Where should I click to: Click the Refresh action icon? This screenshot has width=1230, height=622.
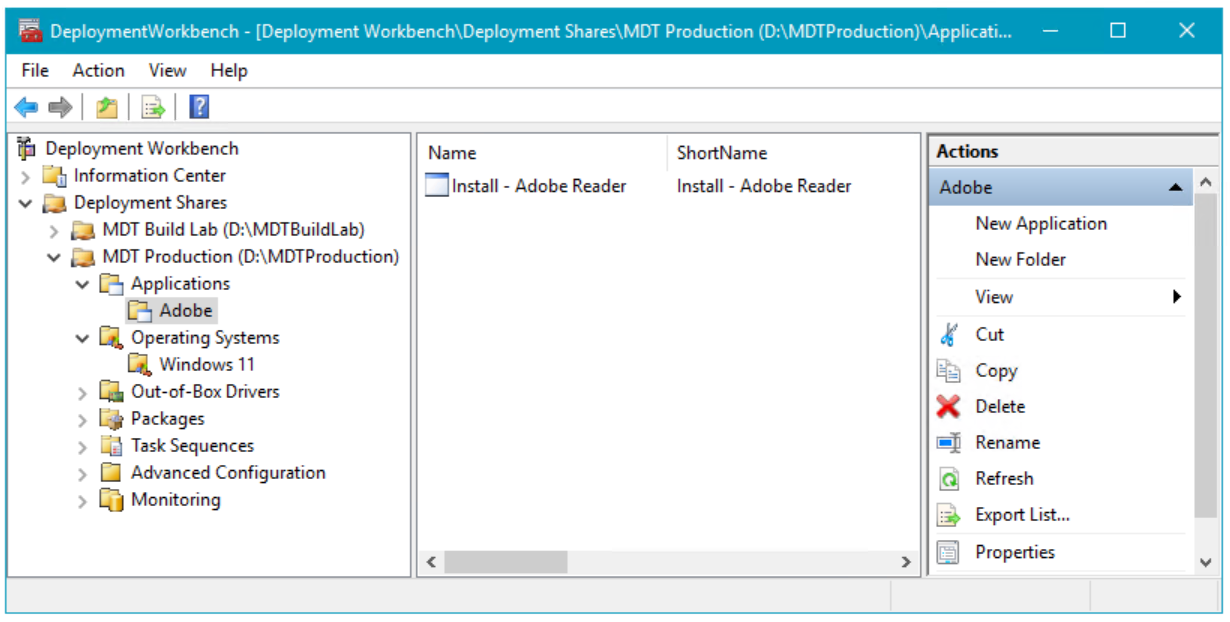point(948,479)
